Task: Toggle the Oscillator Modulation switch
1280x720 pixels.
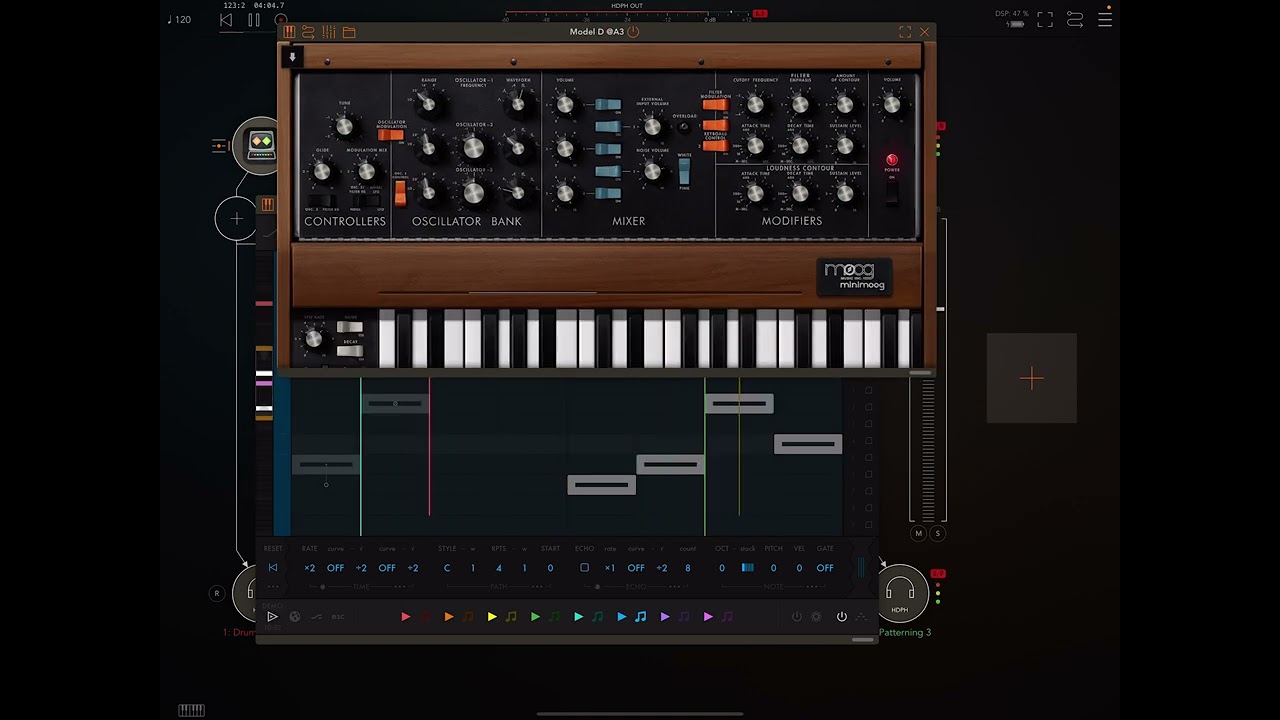Action: click(x=391, y=135)
